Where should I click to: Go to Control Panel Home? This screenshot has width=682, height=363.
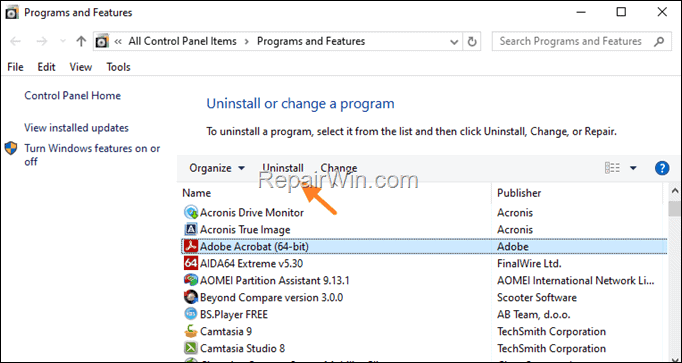[73, 96]
